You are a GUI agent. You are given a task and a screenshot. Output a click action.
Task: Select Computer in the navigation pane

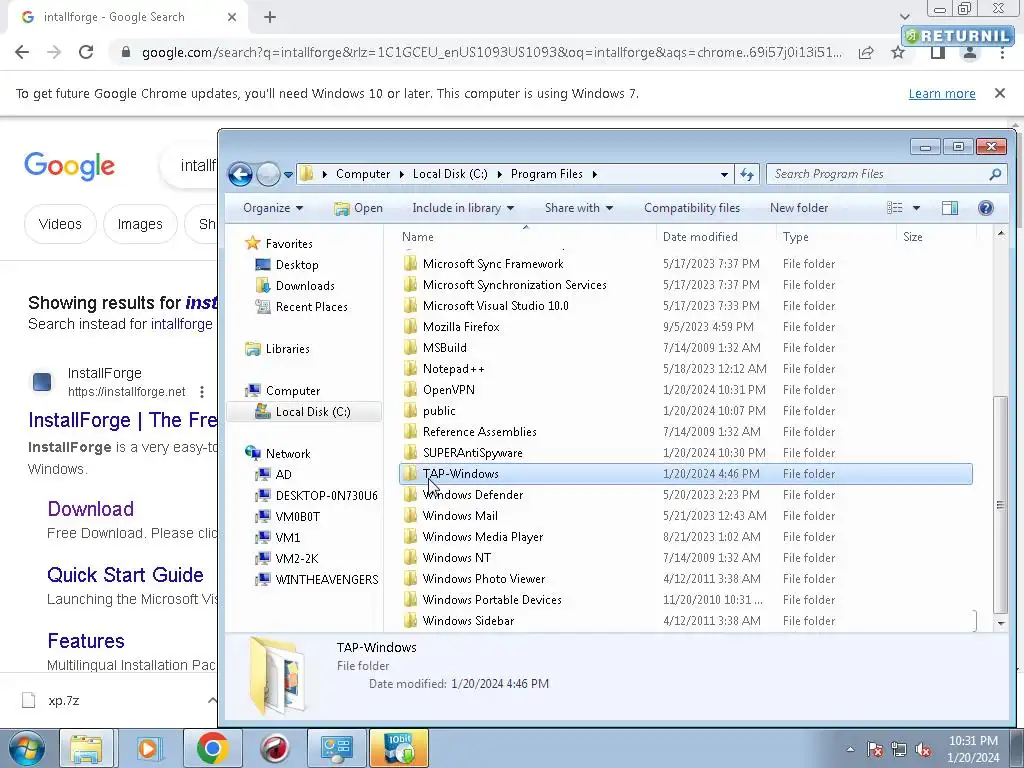(x=293, y=391)
